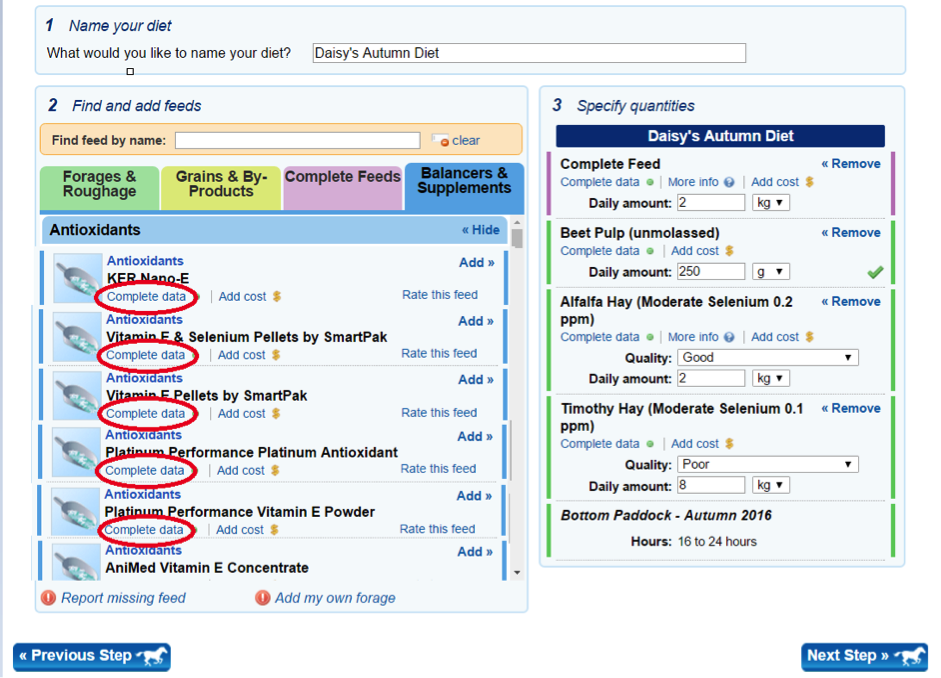Image resolution: width=941 pixels, height=678 pixels.
Task: Click the KER Nano-E feed scoop thumbnail
Action: click(x=77, y=279)
